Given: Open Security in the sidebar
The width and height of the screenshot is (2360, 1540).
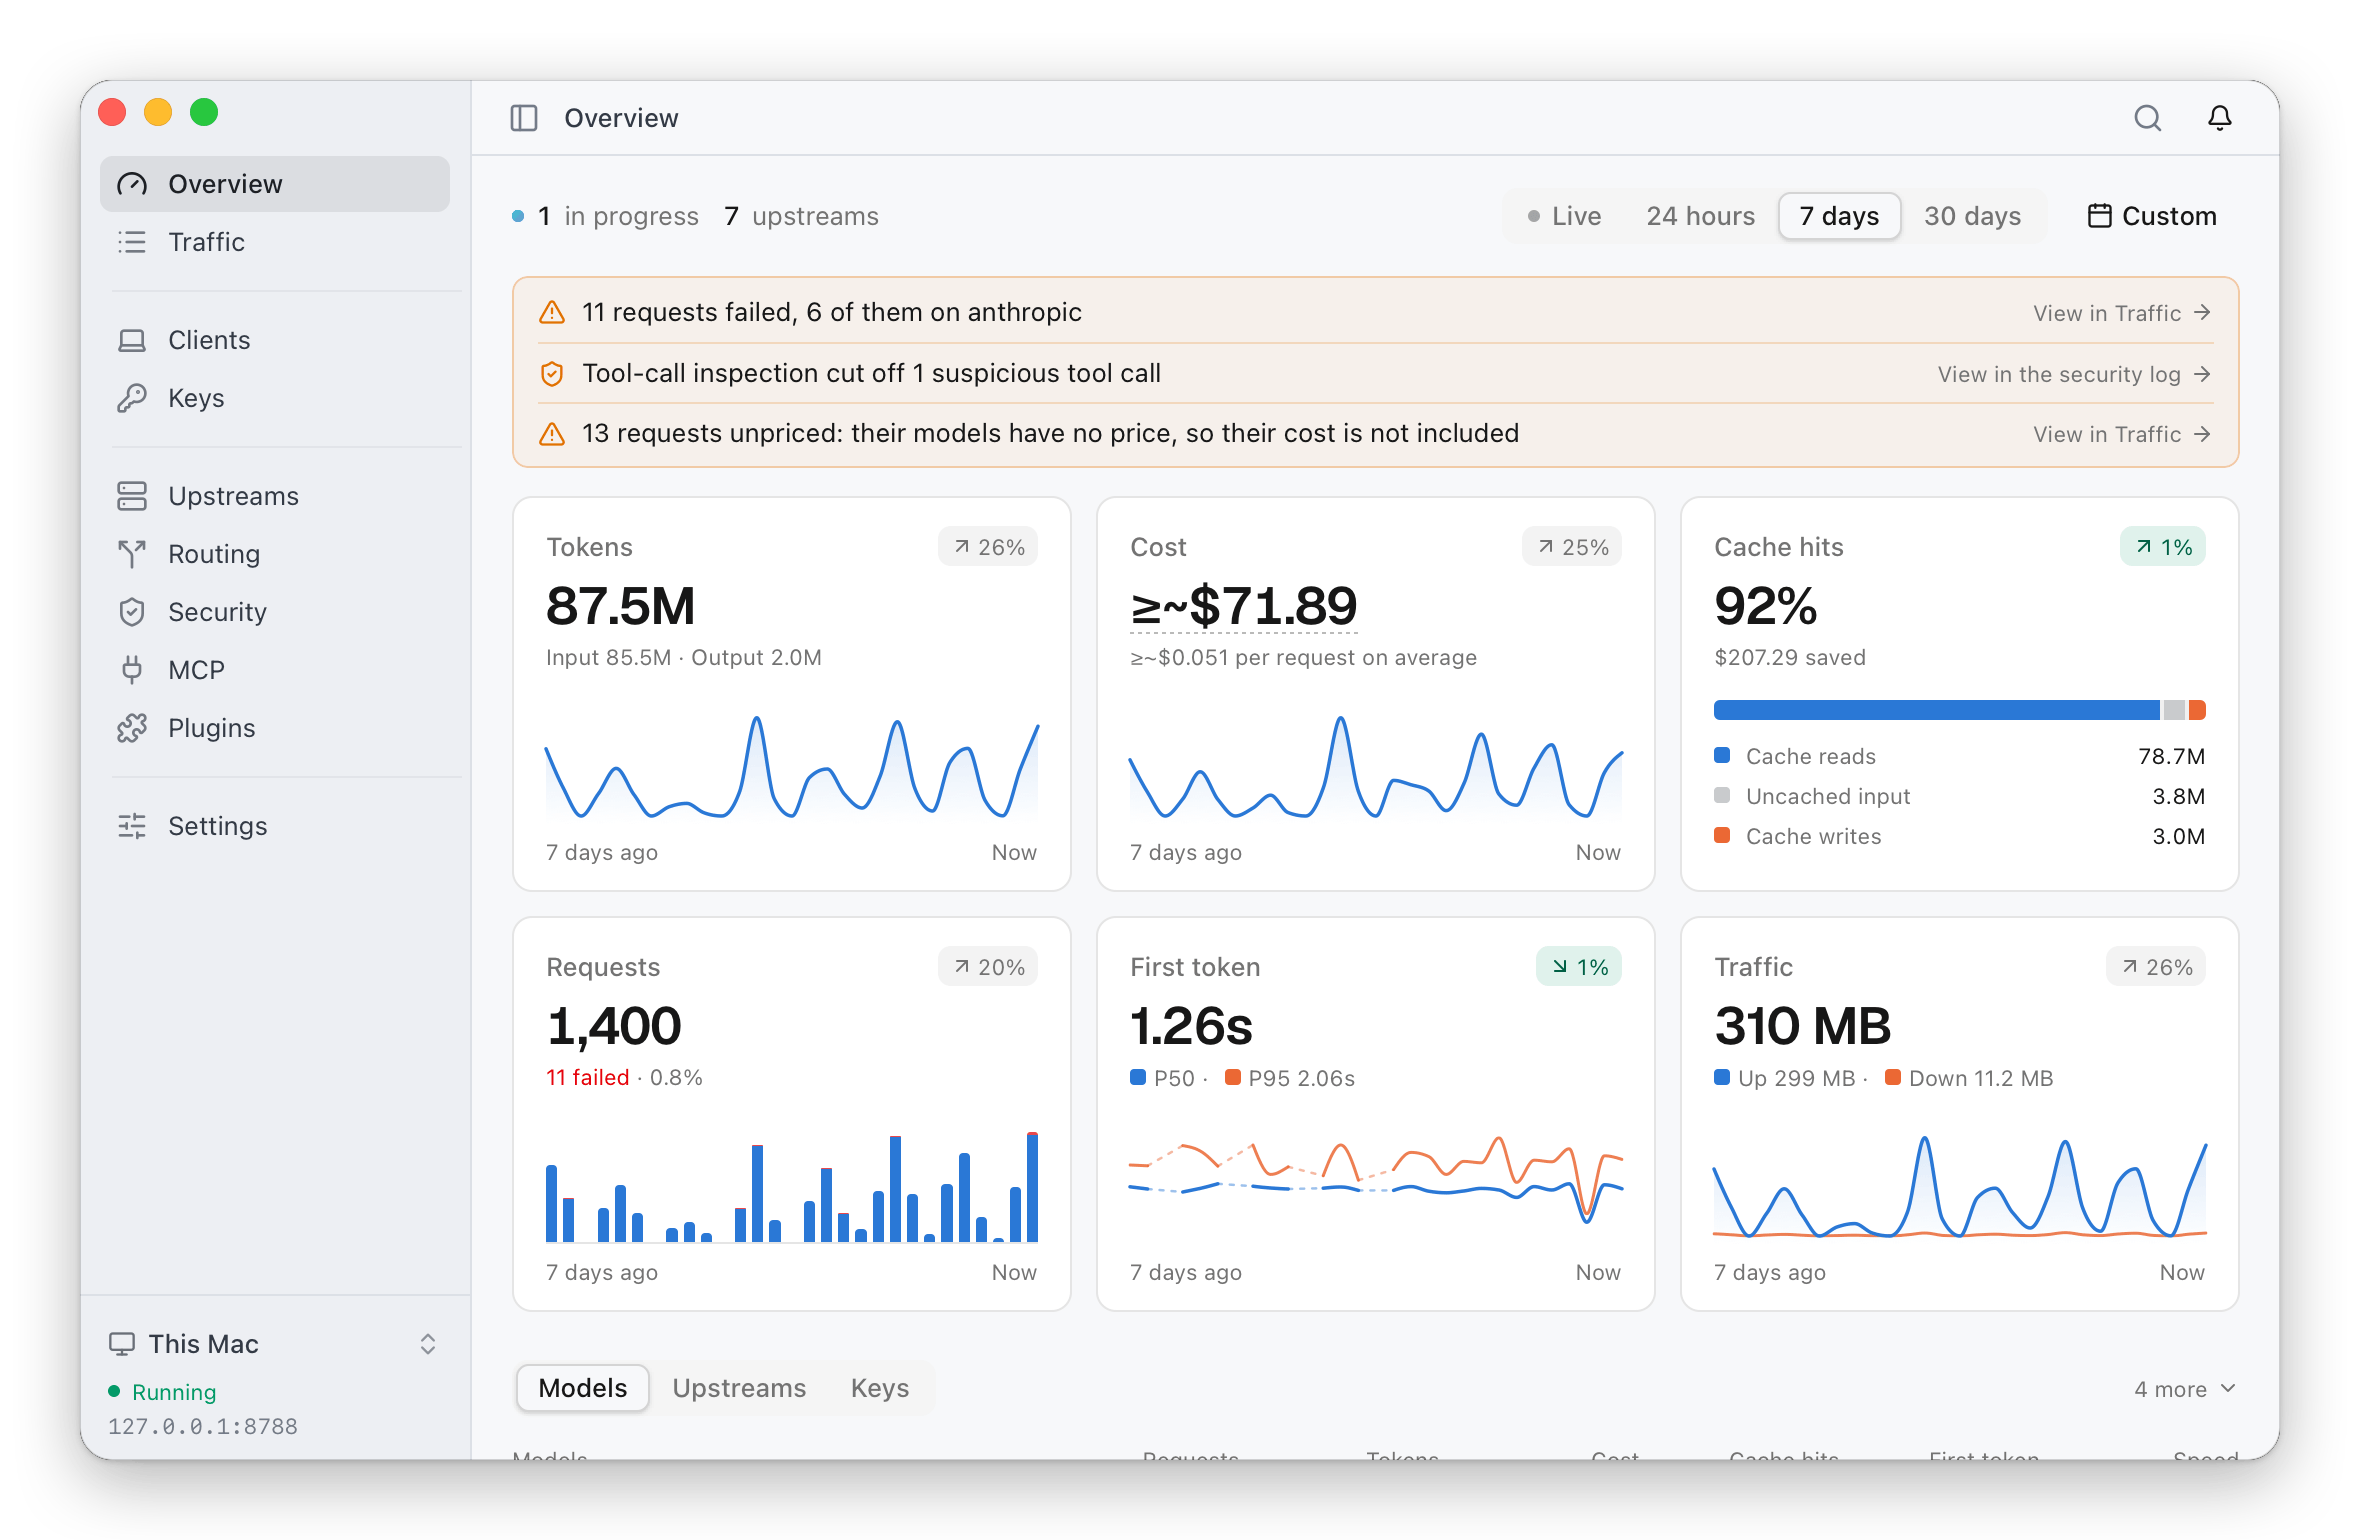Looking at the screenshot, I should point(275,612).
